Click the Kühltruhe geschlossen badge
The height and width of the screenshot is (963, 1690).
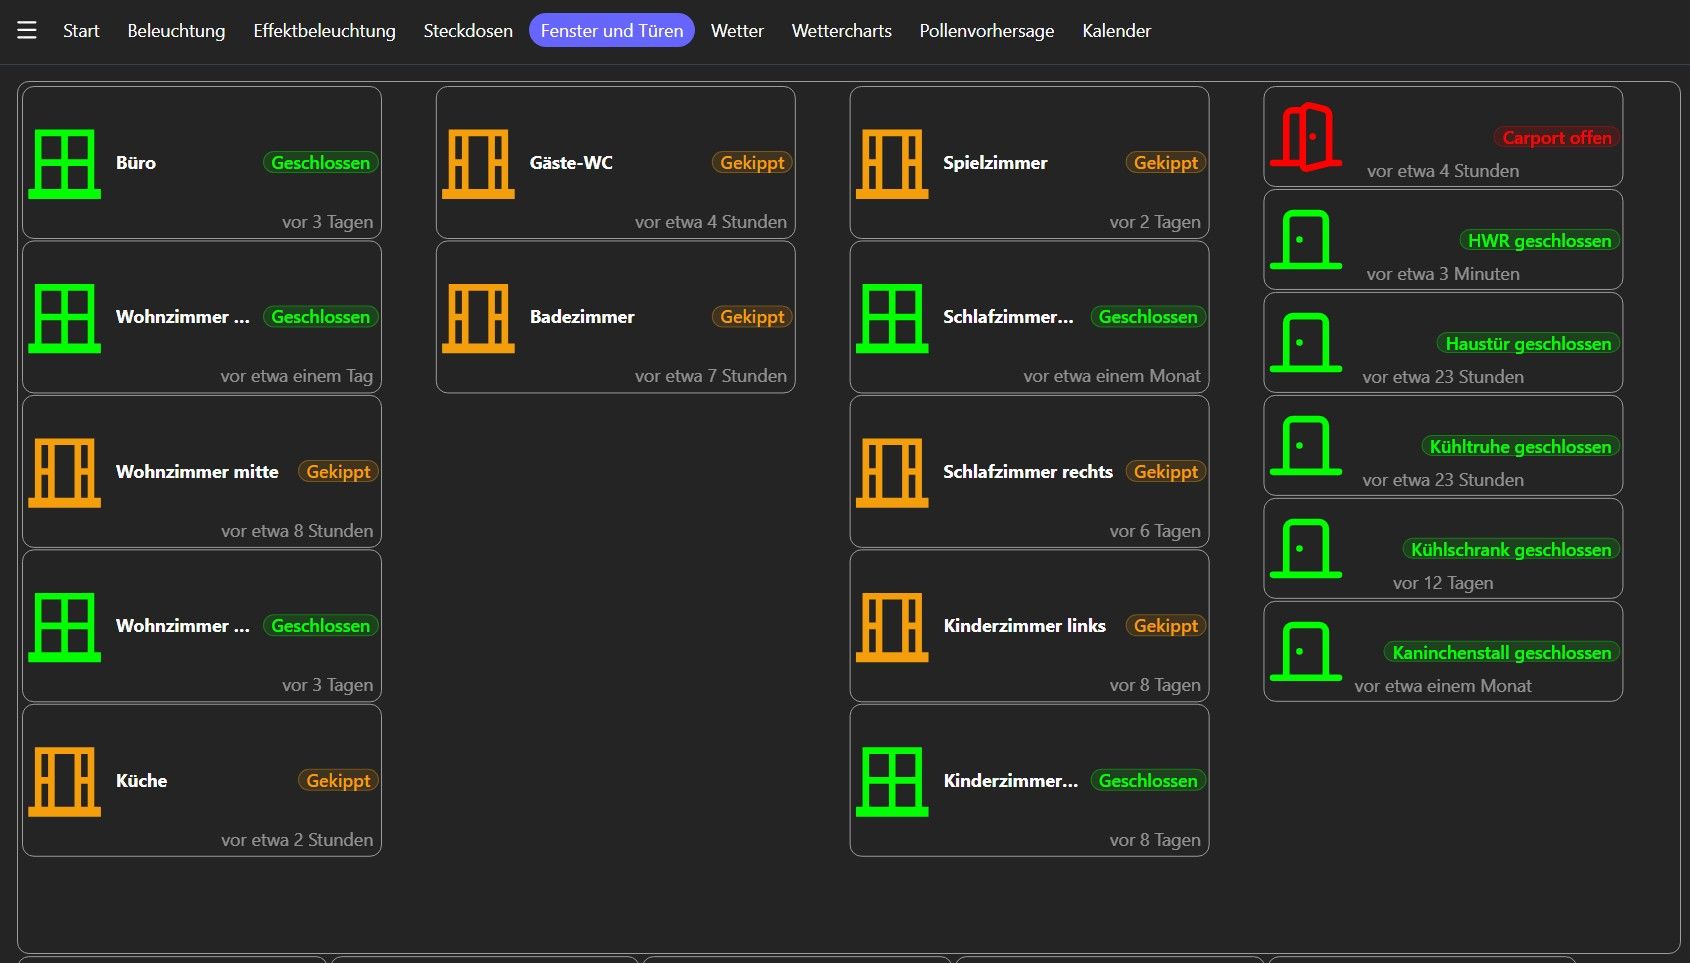1520,447
